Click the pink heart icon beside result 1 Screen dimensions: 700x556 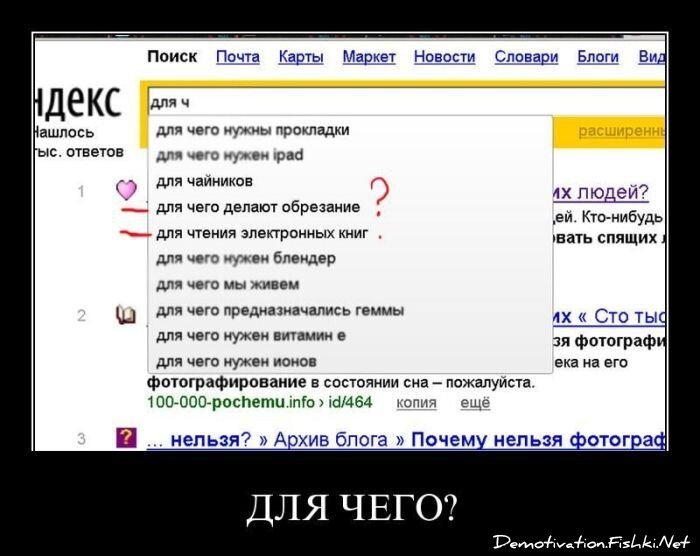[126, 190]
